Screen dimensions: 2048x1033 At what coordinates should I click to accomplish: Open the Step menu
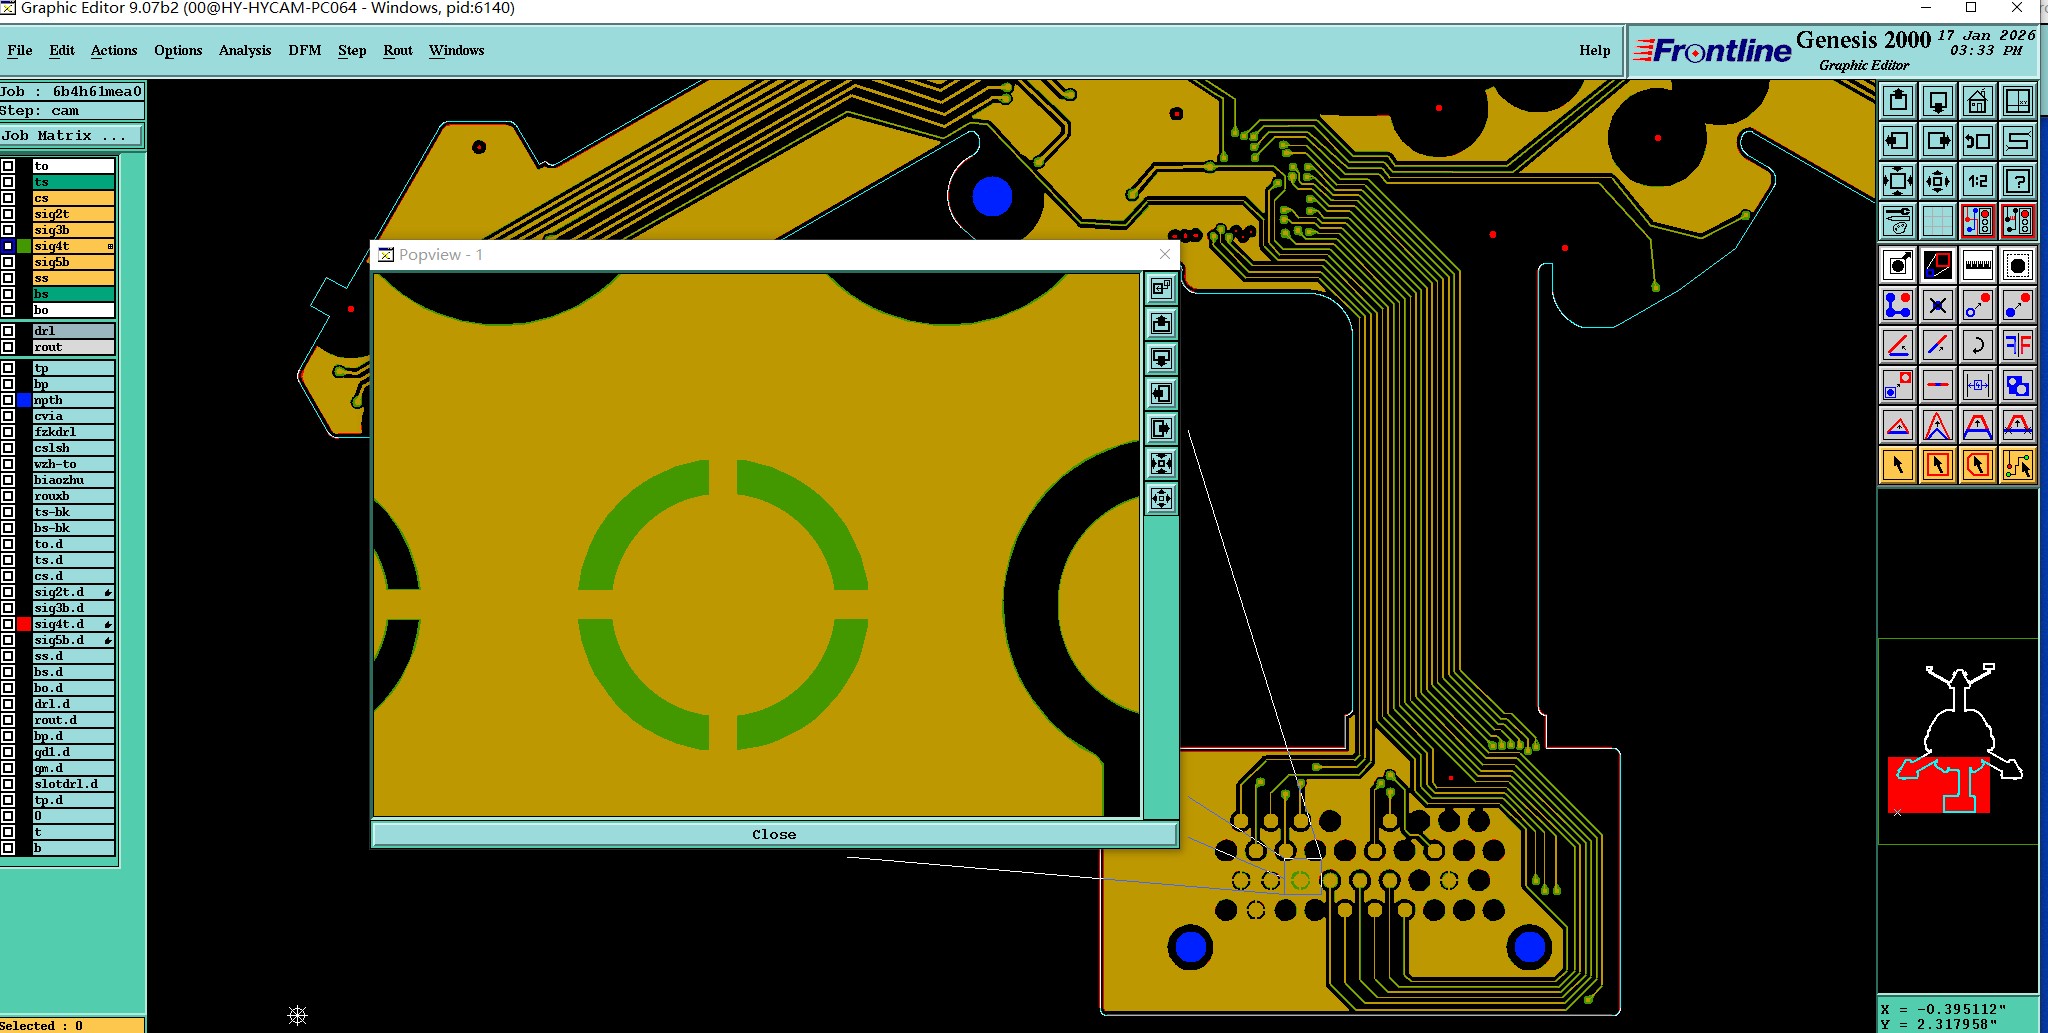point(352,50)
